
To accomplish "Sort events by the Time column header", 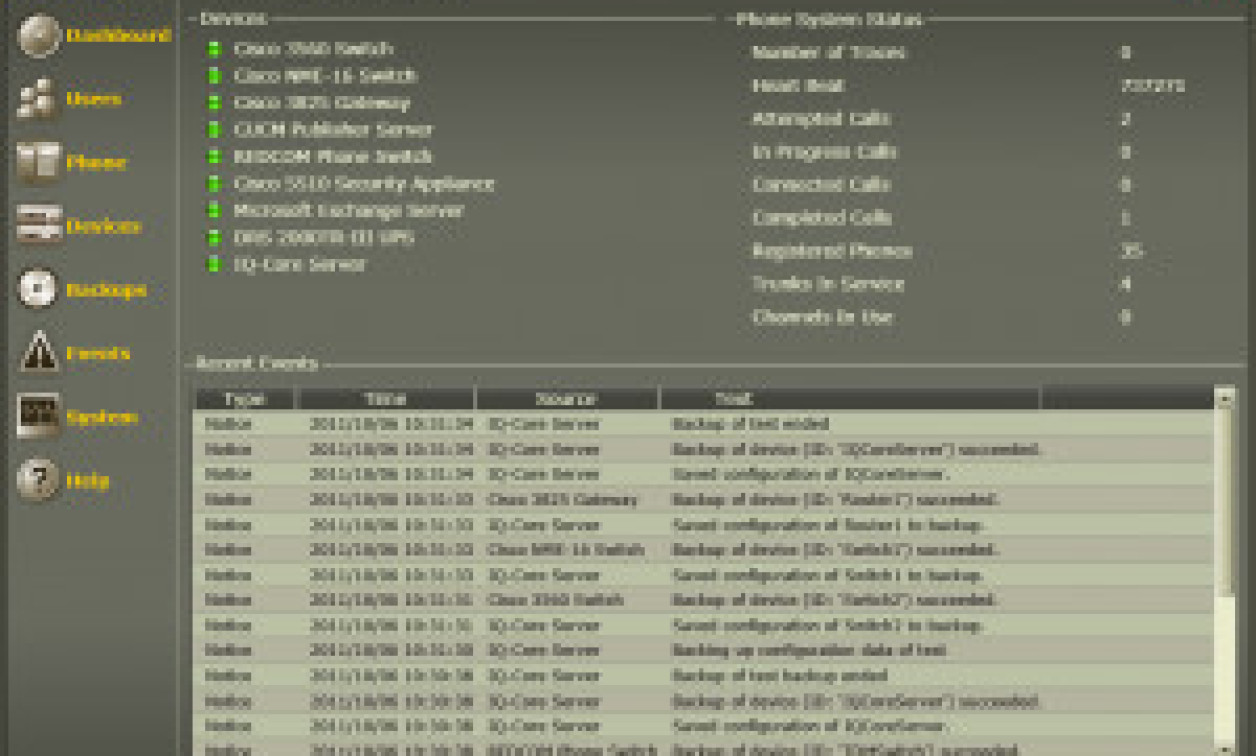I will point(385,399).
